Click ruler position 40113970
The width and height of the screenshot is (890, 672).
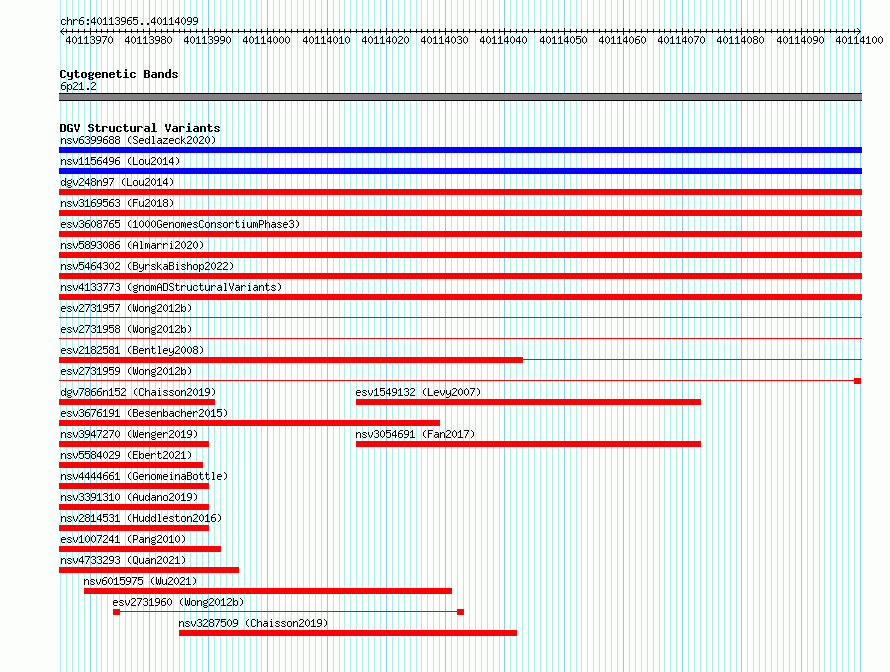click(x=89, y=40)
